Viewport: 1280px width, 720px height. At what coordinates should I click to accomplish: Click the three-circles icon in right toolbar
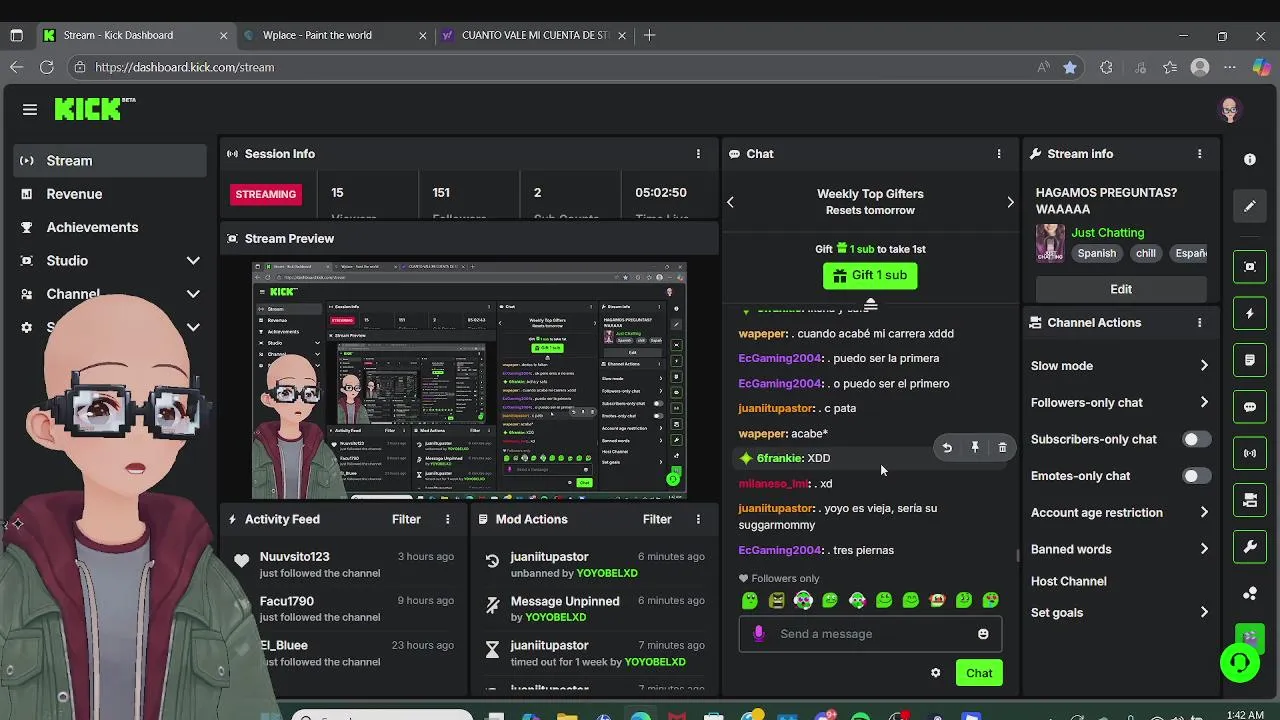pos(1250,593)
